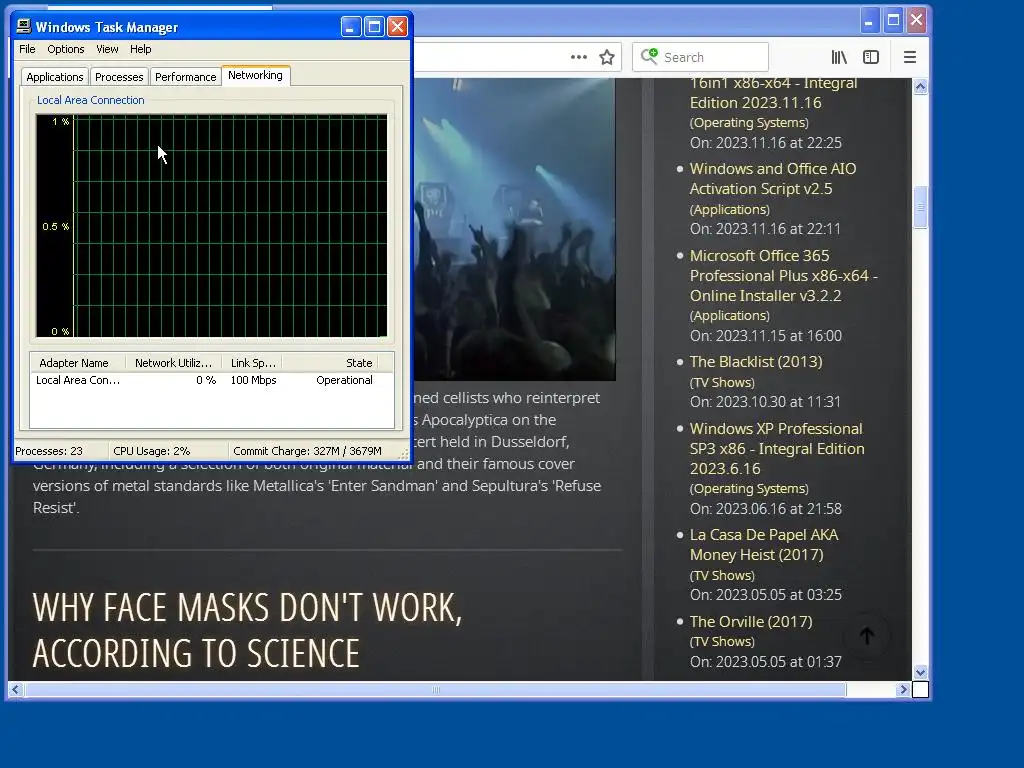Click the horizontal scrollbar left arrow

pos(15,689)
